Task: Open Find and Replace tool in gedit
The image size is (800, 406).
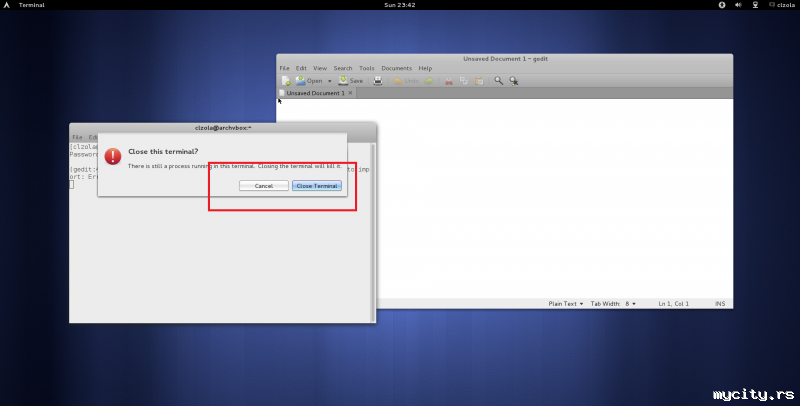Action: coord(514,81)
